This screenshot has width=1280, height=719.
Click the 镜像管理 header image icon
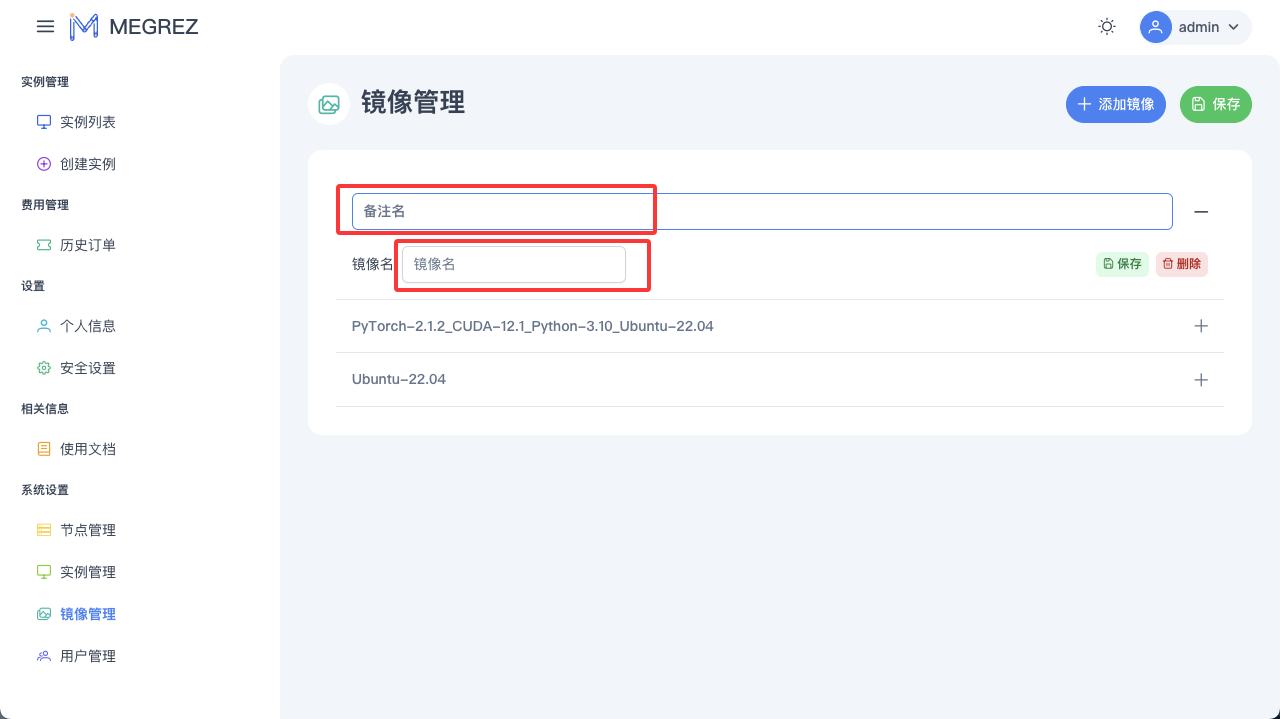point(328,103)
